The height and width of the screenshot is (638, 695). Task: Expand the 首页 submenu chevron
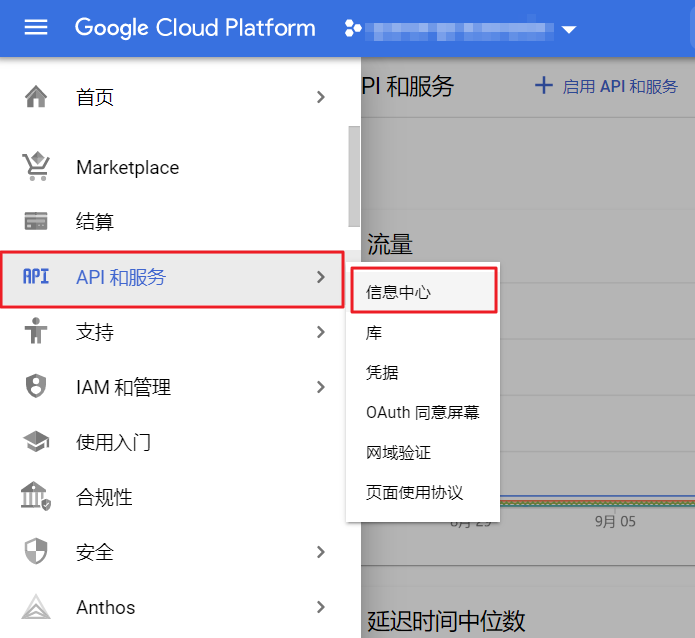pyautogui.click(x=320, y=97)
